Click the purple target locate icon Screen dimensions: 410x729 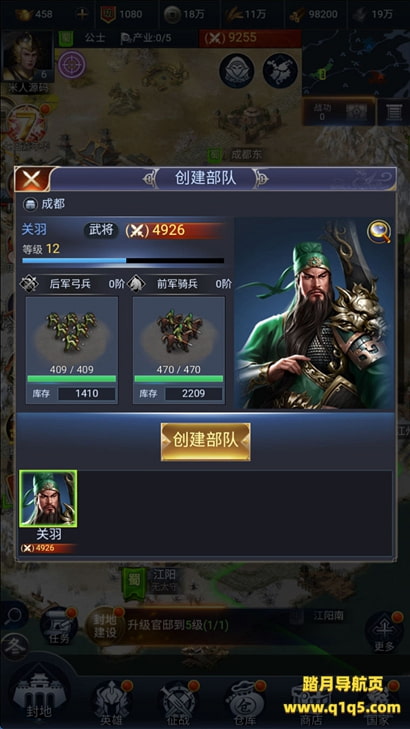(72, 65)
